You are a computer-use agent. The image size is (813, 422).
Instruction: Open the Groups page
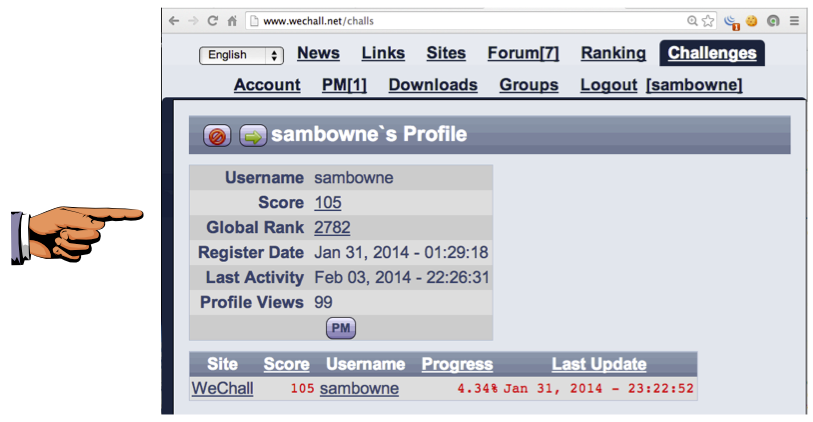(529, 85)
